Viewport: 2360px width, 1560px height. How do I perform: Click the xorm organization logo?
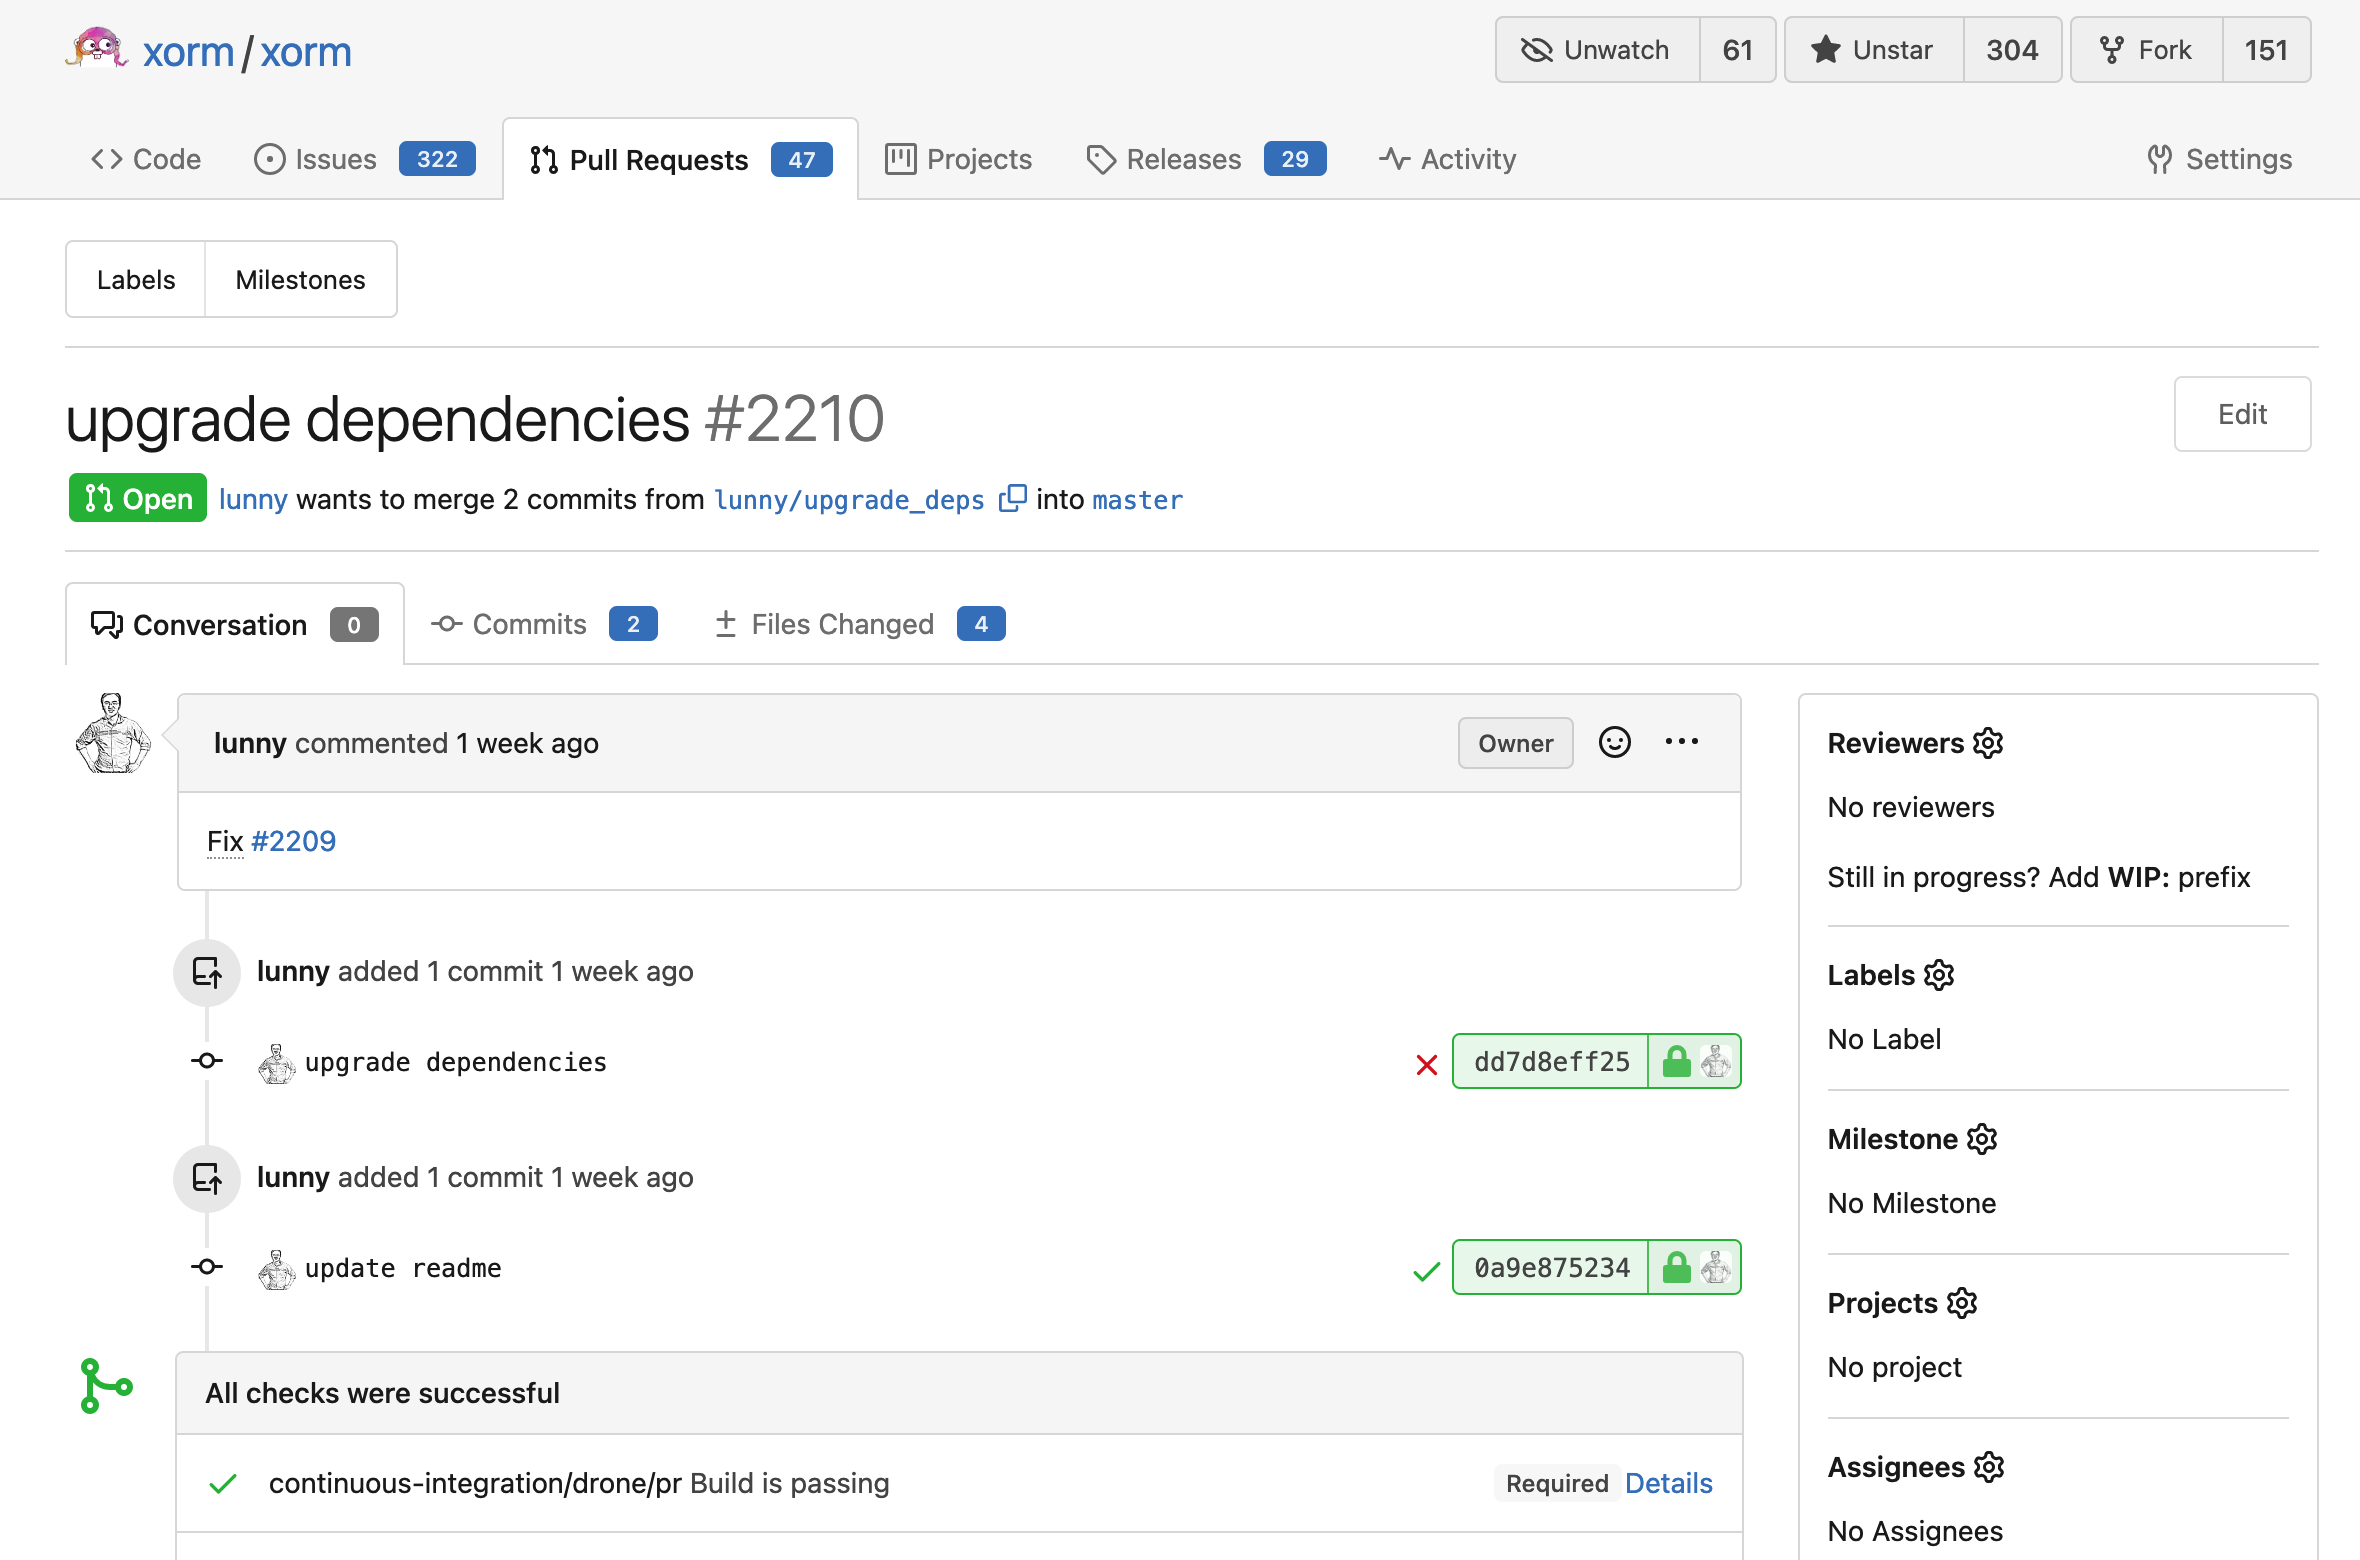[96, 48]
